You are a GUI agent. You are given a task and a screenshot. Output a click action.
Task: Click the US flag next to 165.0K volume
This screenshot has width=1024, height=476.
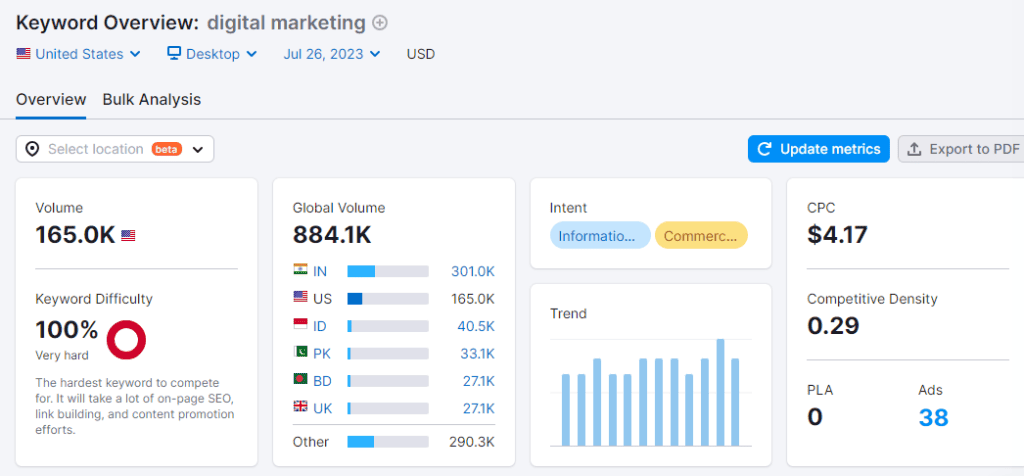tap(128, 236)
